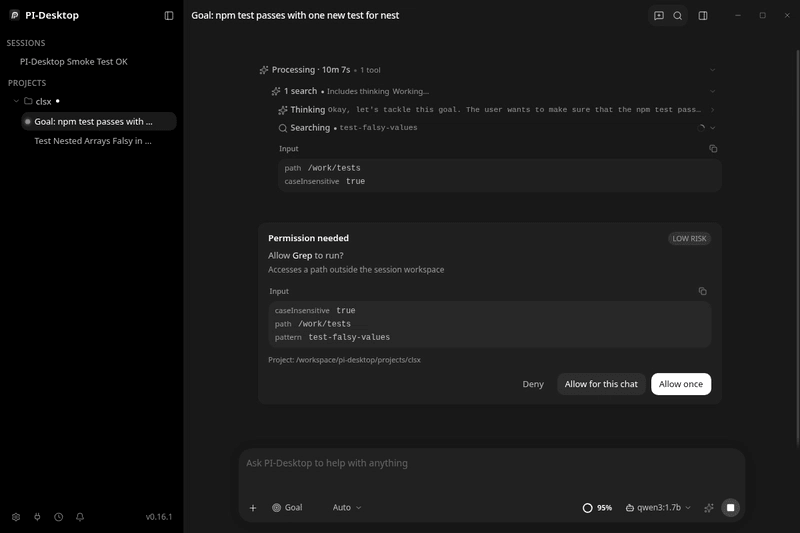Copy the search Input block
This screenshot has height=533, width=800.
713,148
